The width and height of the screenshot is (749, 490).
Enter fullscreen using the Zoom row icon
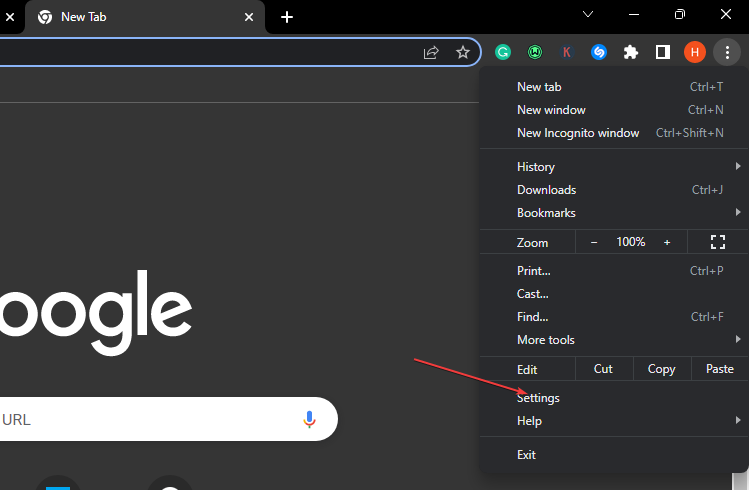pos(717,242)
